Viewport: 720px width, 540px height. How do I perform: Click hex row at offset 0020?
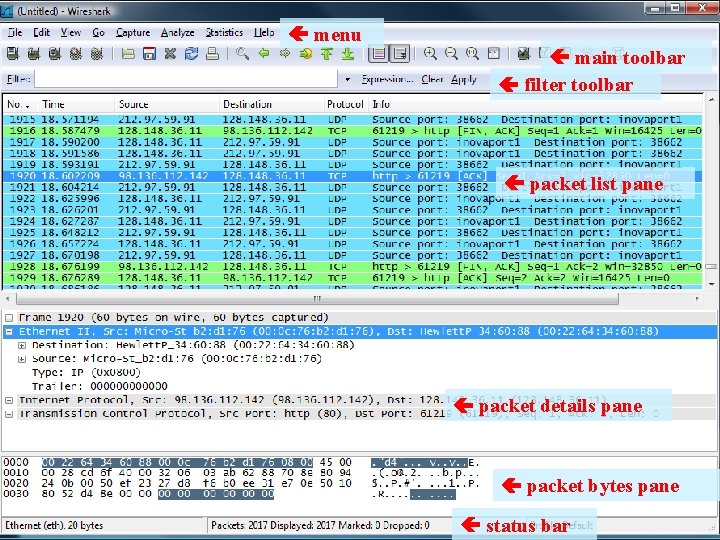click(x=241, y=483)
